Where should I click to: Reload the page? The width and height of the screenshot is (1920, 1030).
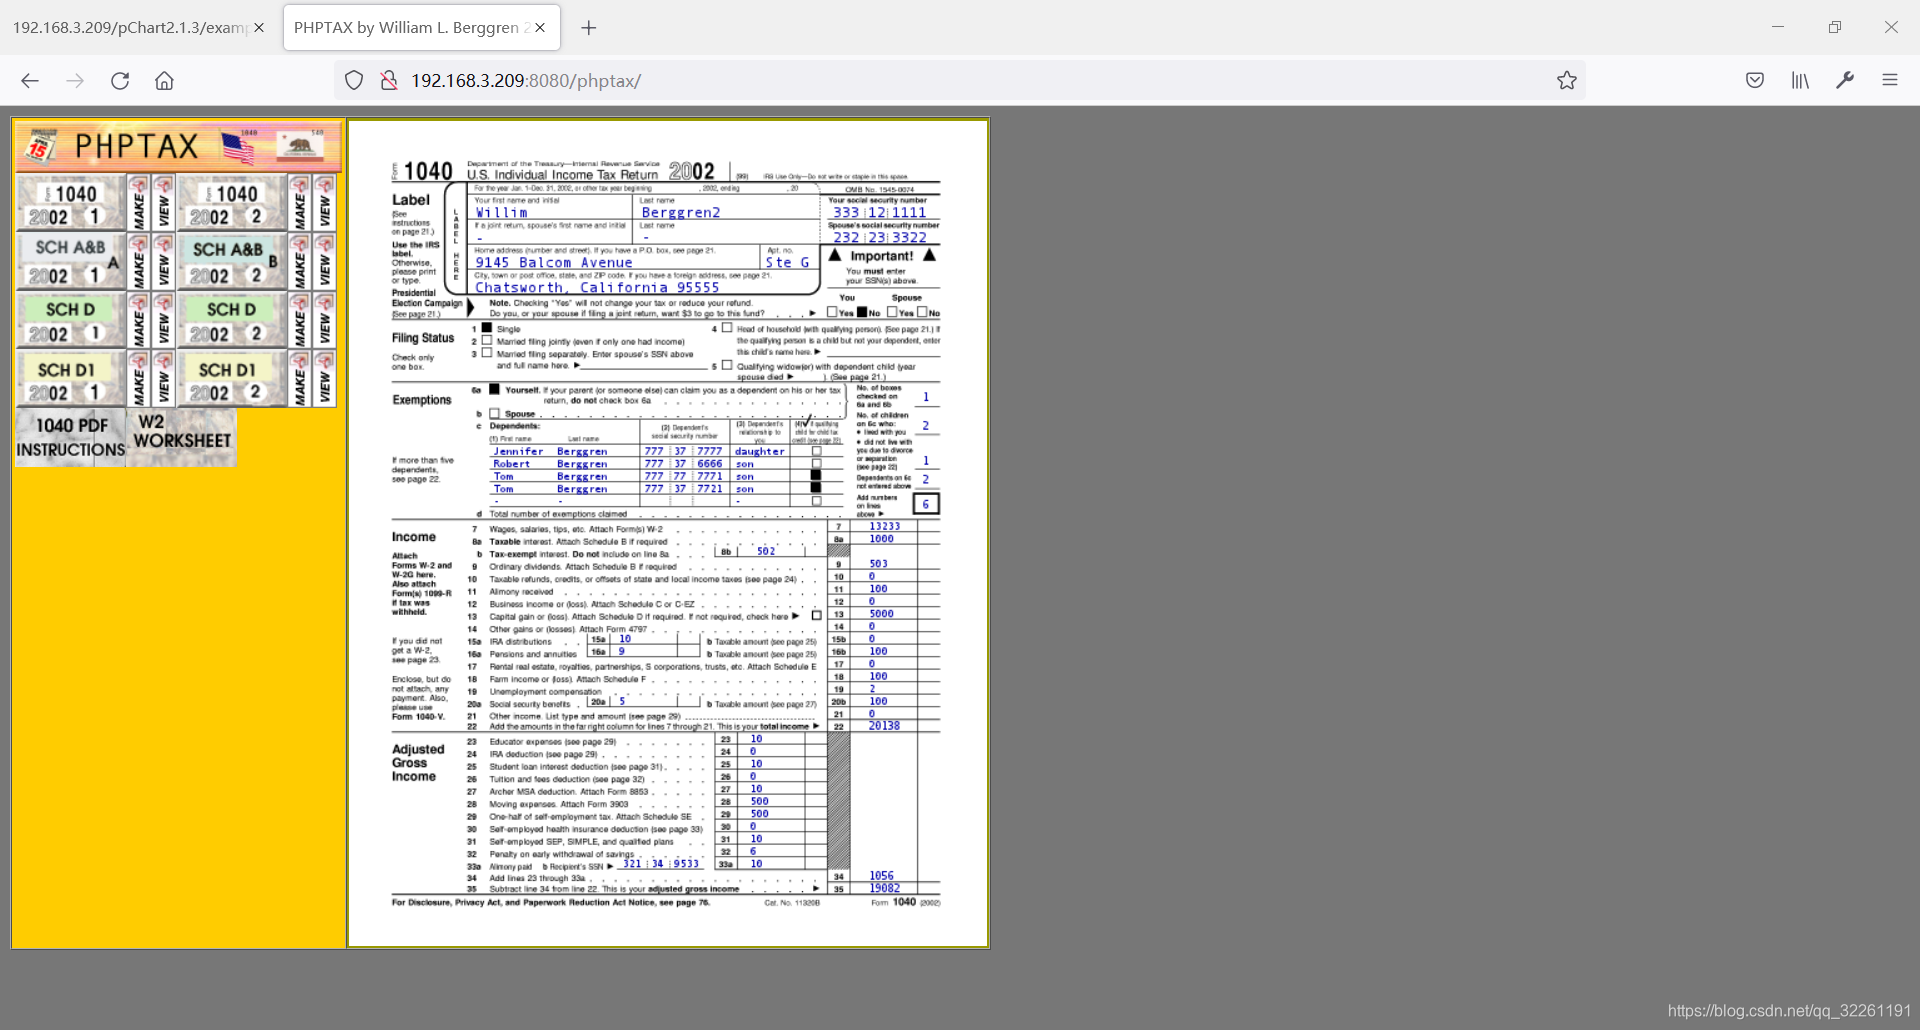[120, 81]
